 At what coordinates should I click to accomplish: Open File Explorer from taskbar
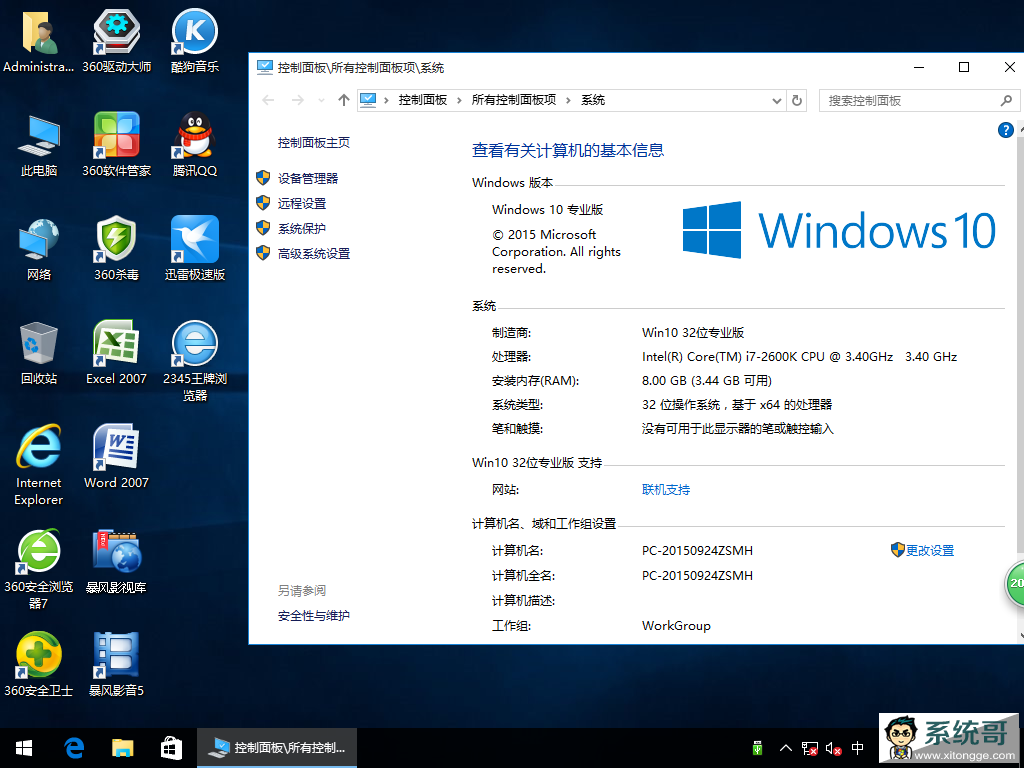coord(122,748)
